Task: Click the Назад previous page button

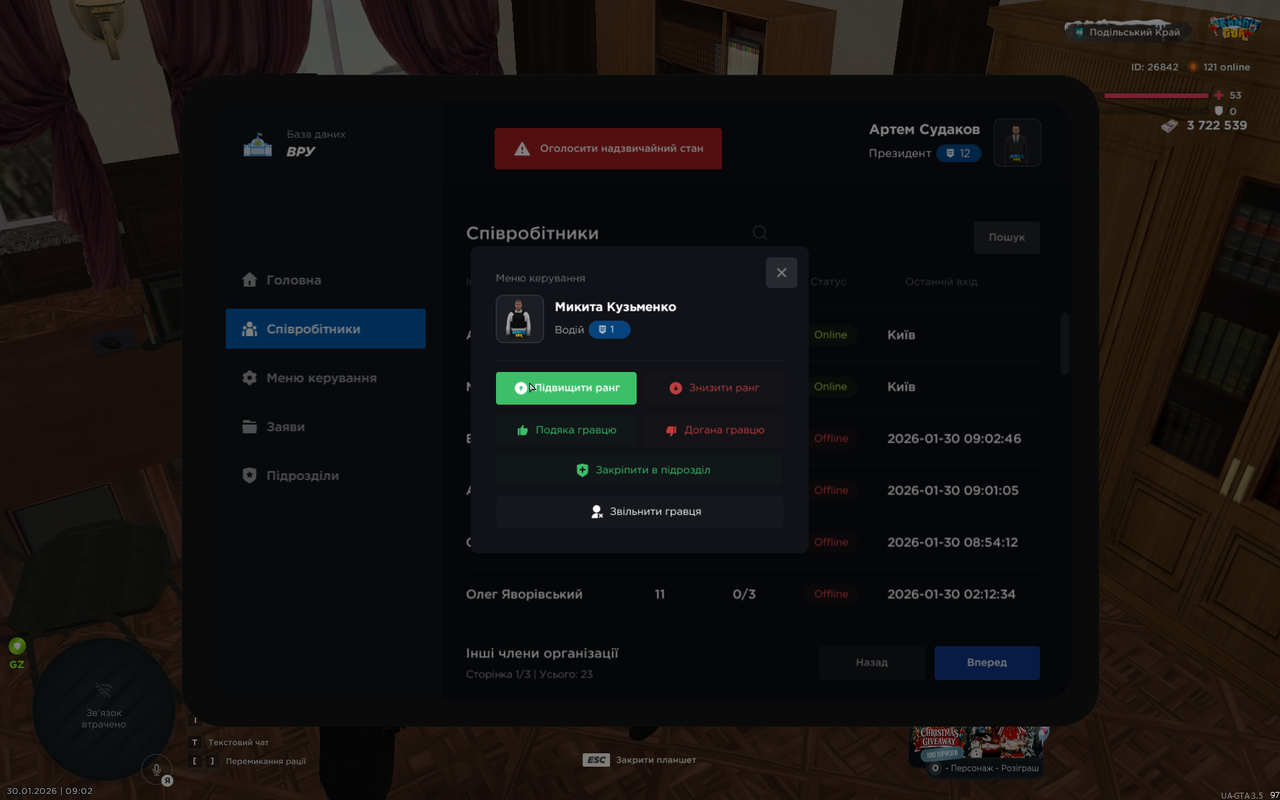Action: pos(872,663)
